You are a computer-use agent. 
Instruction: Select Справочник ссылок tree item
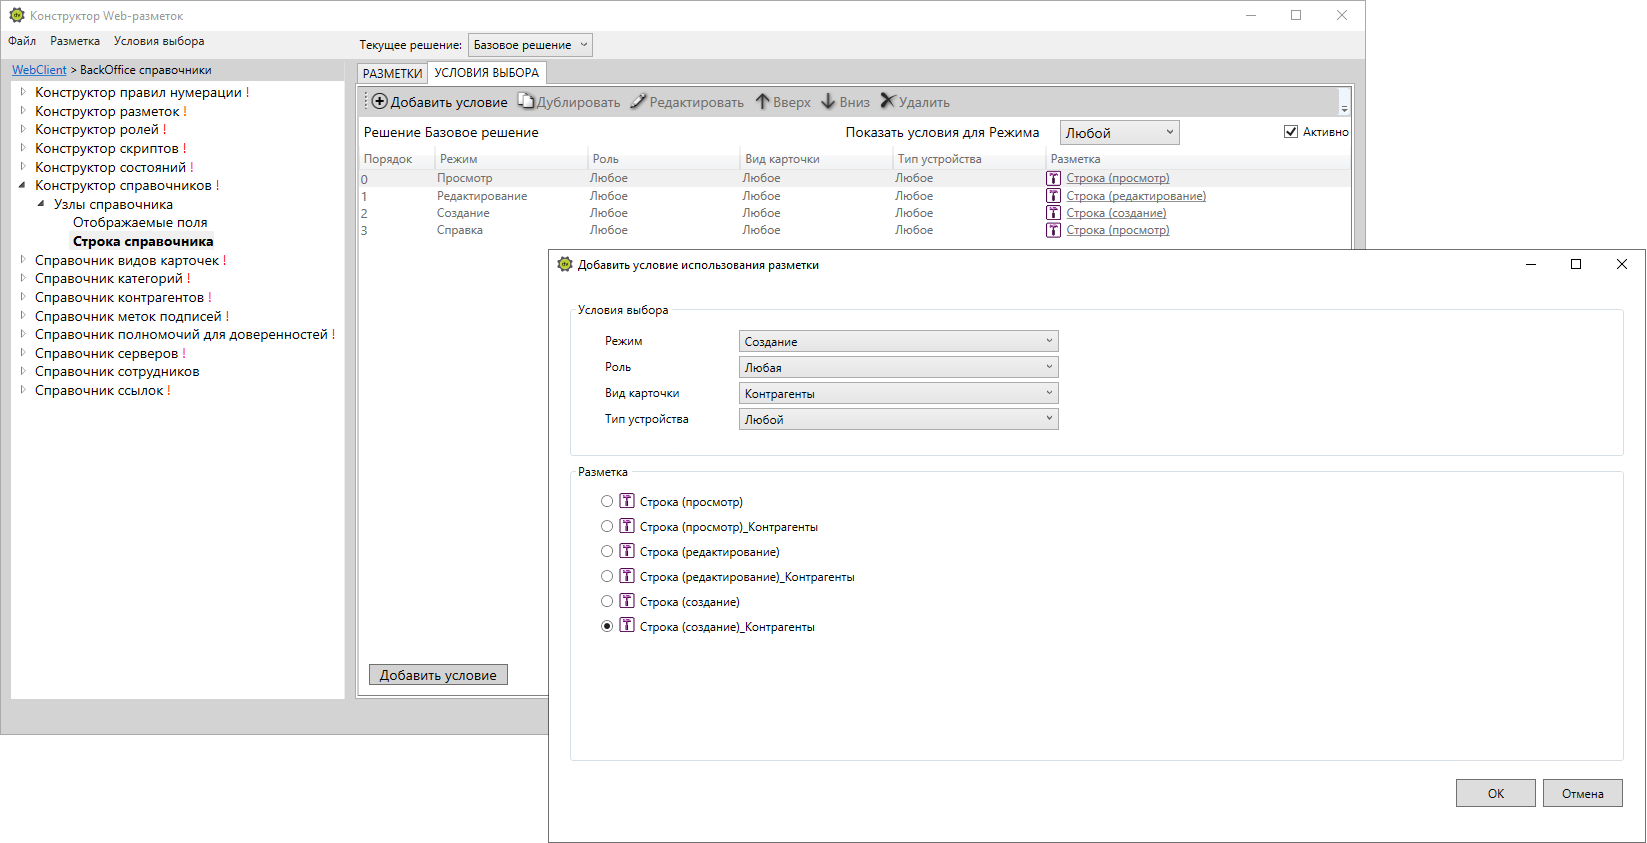(99, 390)
